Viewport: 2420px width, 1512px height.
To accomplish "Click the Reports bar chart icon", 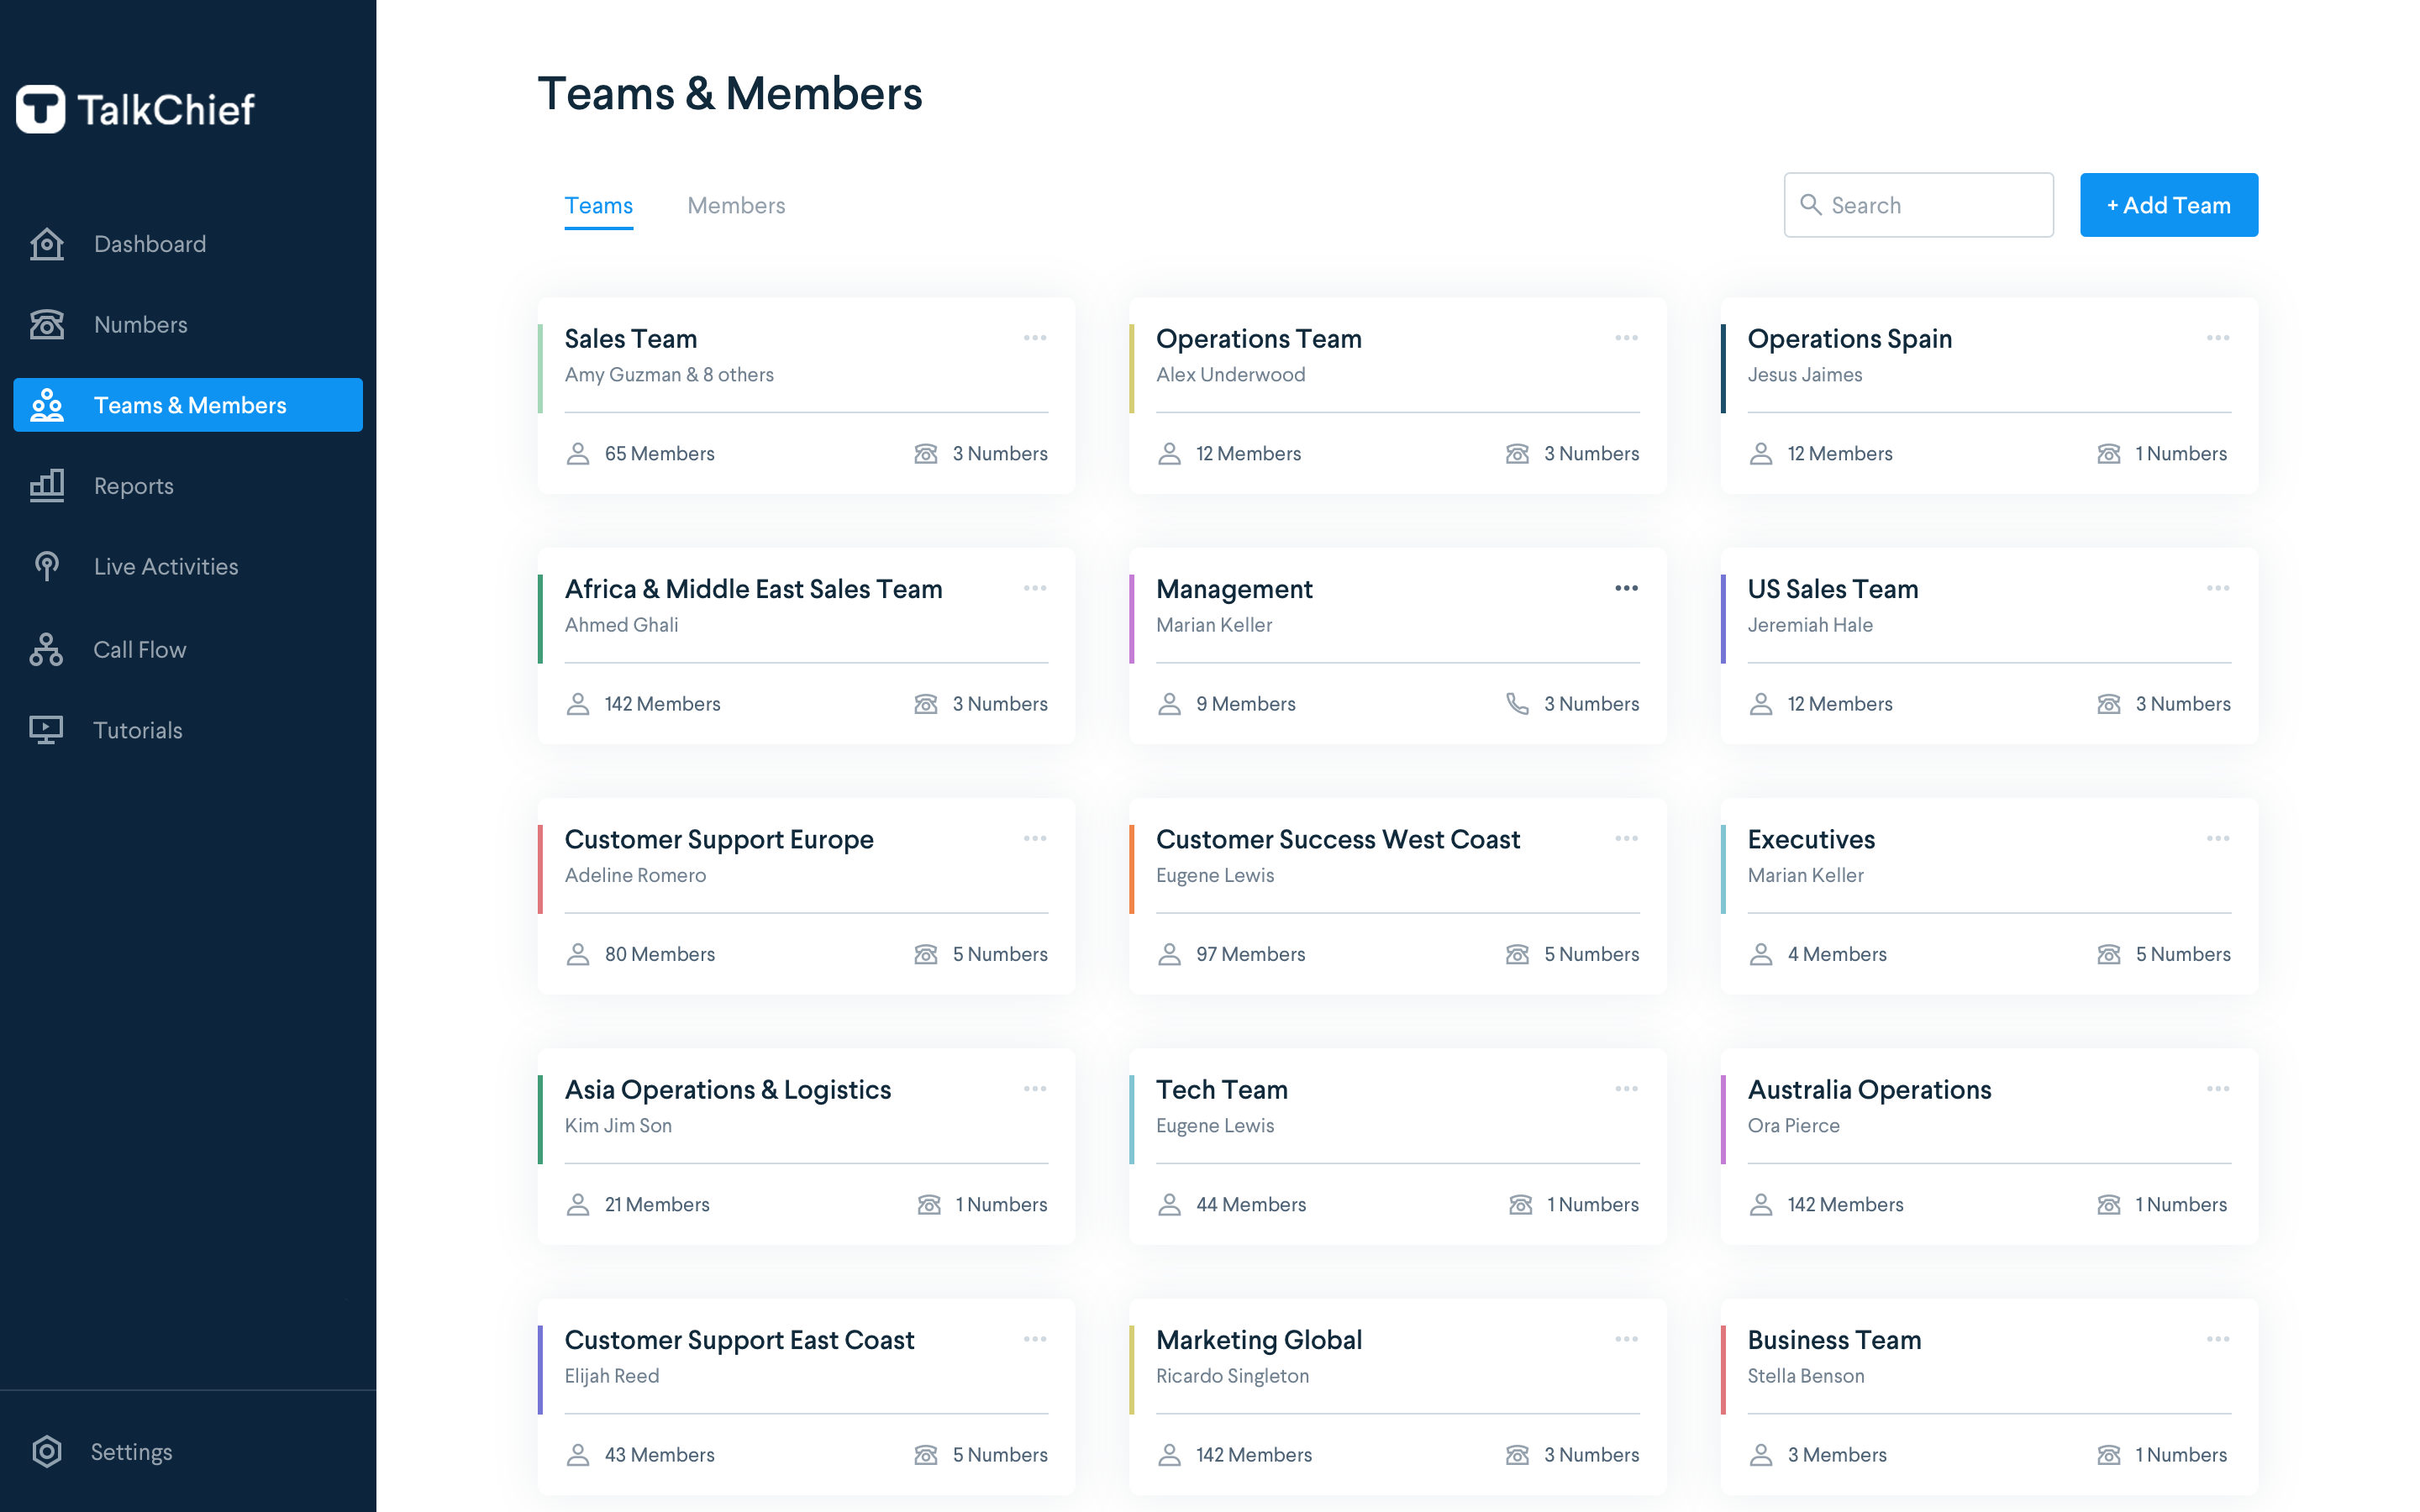I will click(47, 486).
